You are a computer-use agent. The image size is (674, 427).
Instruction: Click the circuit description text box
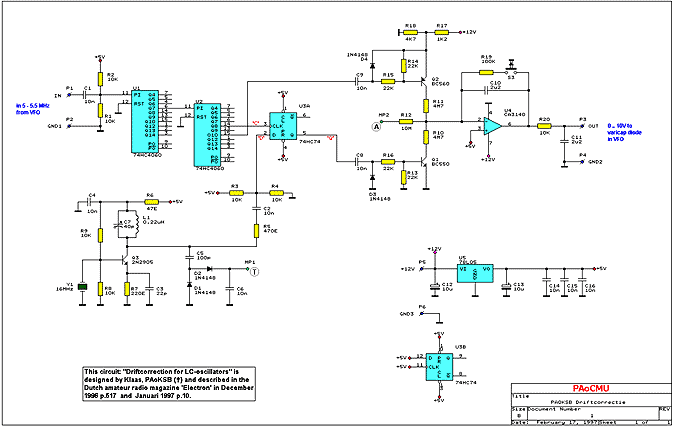tap(169, 384)
